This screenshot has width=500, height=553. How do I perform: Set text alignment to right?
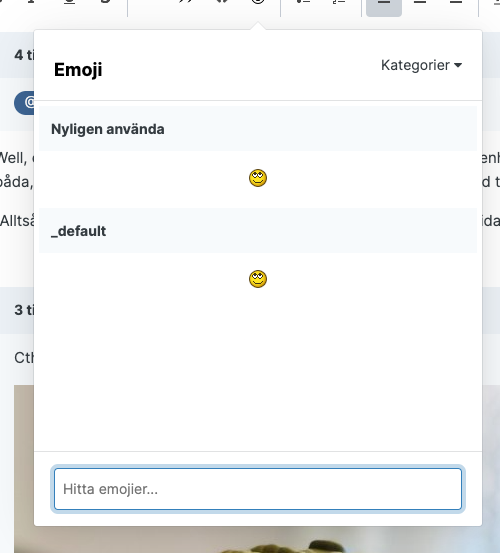tap(456, 2)
